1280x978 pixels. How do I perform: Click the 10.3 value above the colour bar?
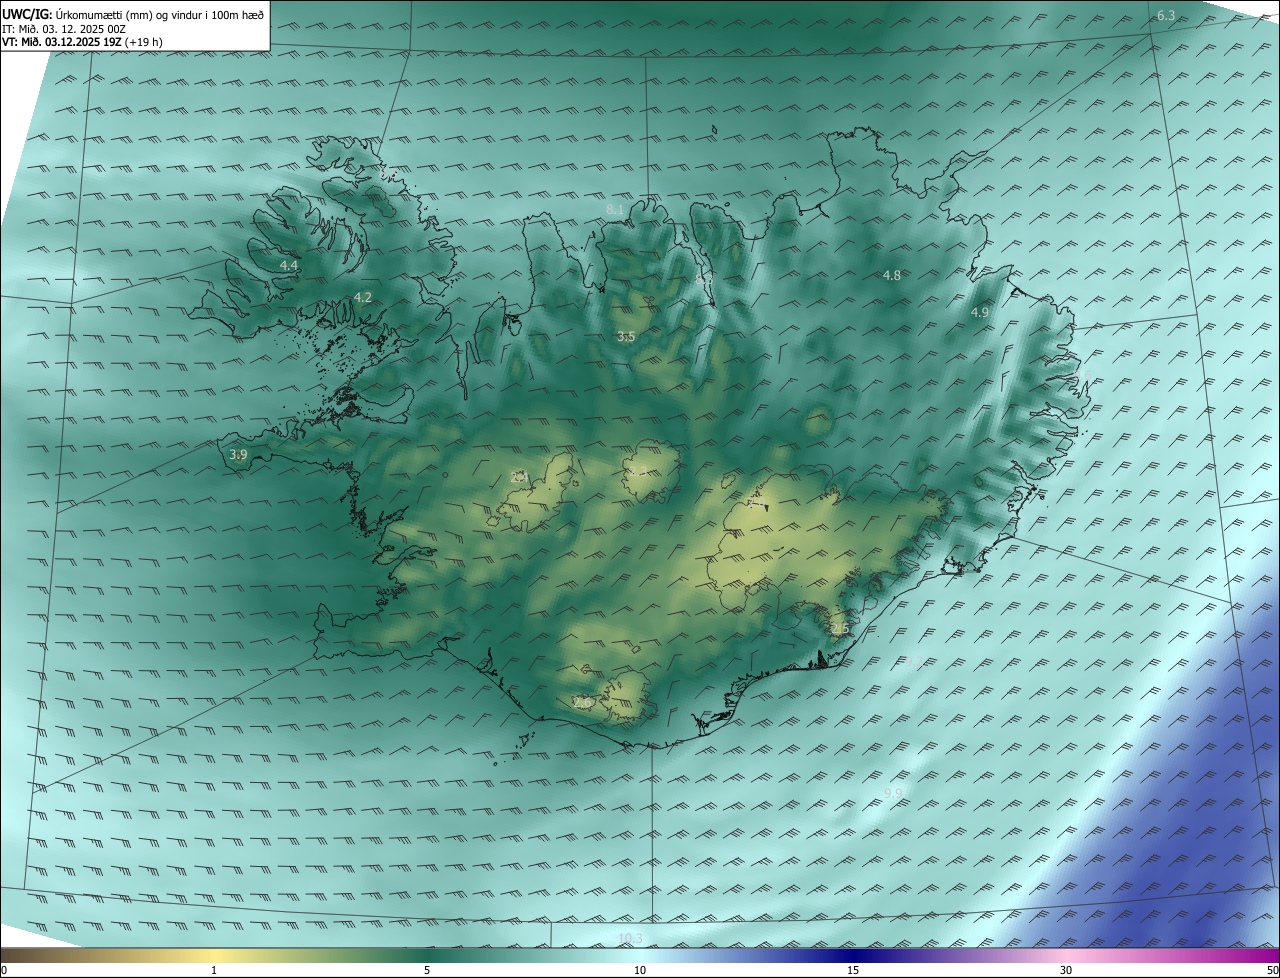[631, 938]
